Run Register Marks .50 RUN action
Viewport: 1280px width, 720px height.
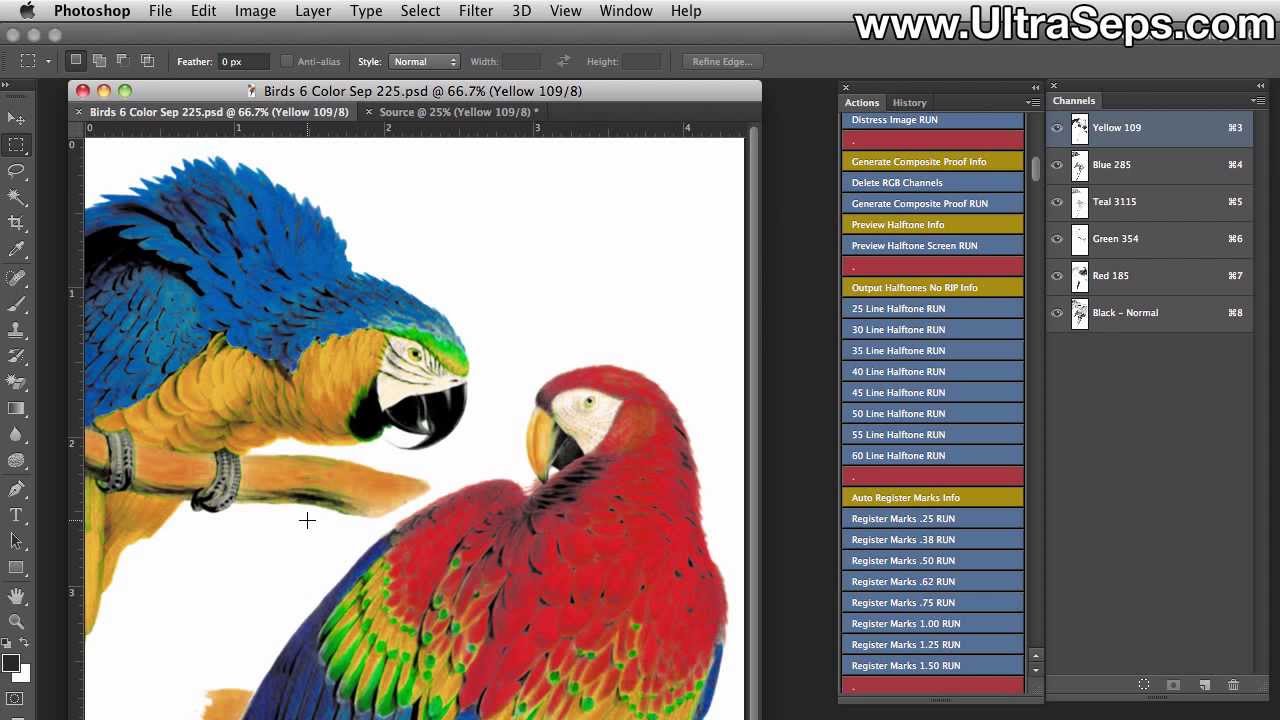(933, 561)
